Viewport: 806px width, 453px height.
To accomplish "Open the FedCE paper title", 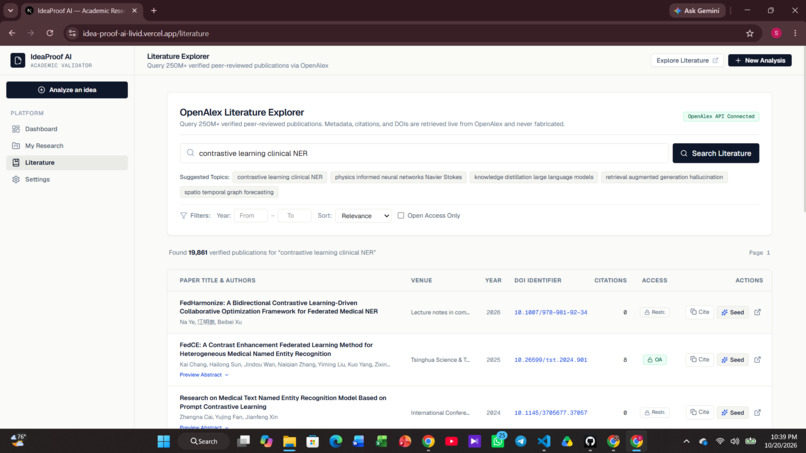I will pos(276,350).
